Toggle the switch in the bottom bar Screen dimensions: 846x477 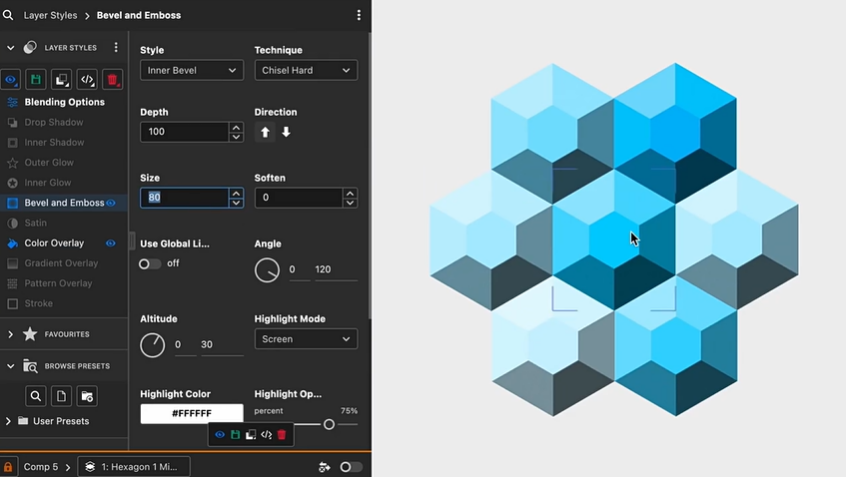point(351,467)
